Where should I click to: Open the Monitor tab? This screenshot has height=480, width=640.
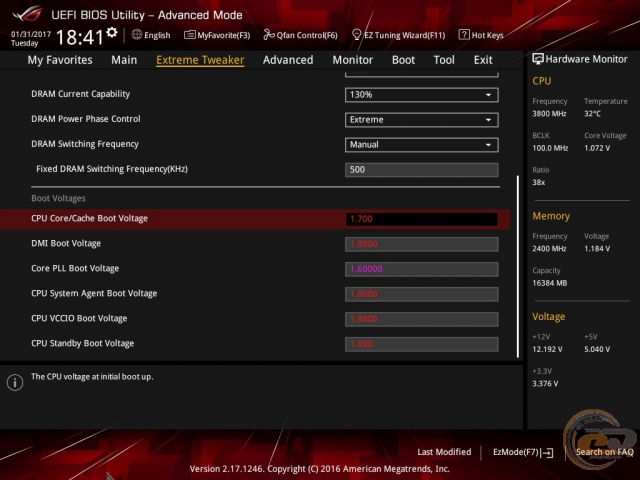(x=352, y=60)
